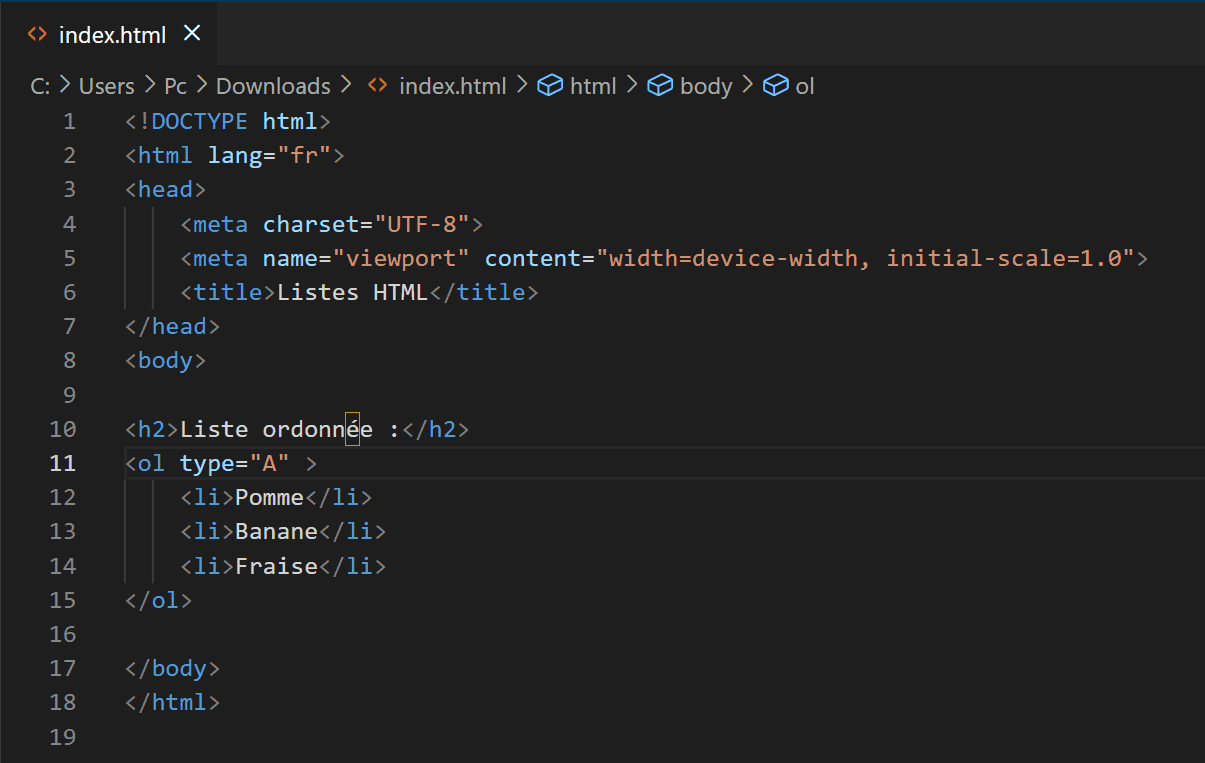
Task: Click the lang attribute on line 2
Action: click(235, 156)
